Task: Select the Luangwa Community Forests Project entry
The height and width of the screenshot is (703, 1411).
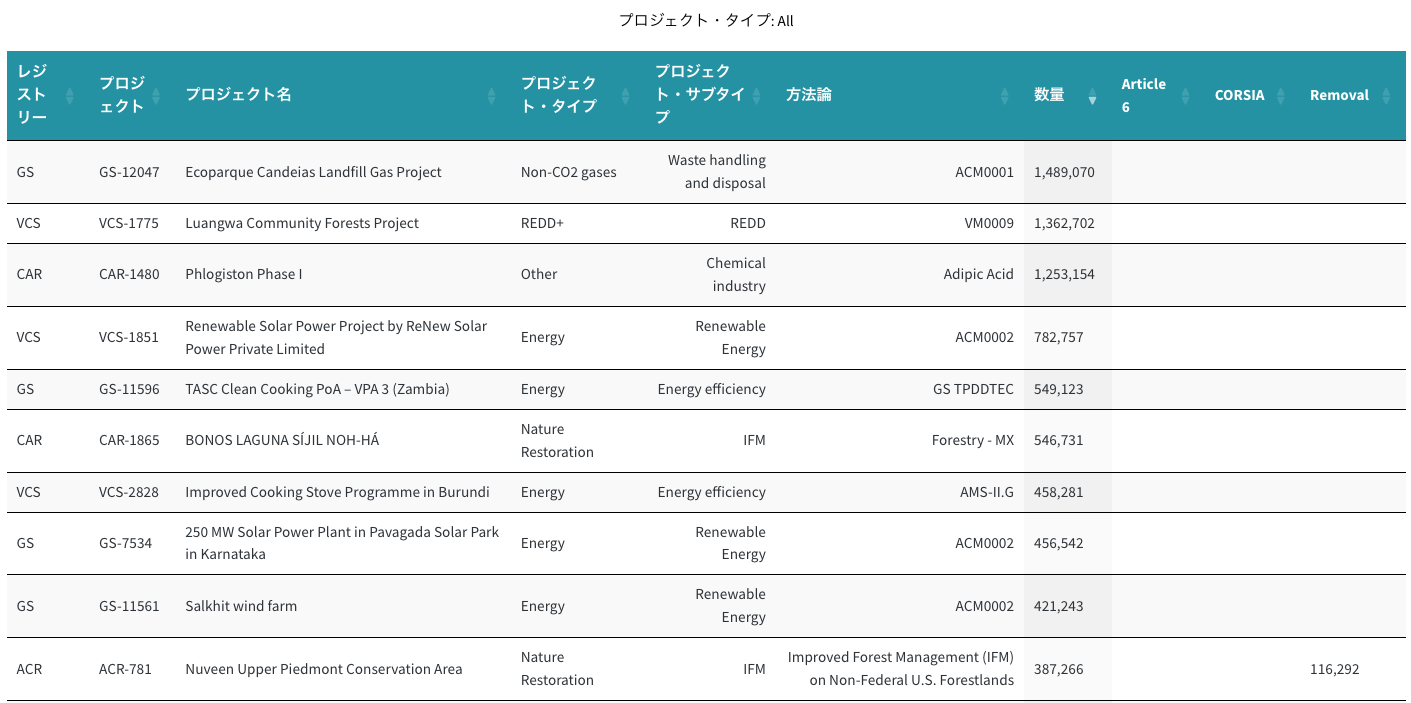Action: (x=302, y=223)
